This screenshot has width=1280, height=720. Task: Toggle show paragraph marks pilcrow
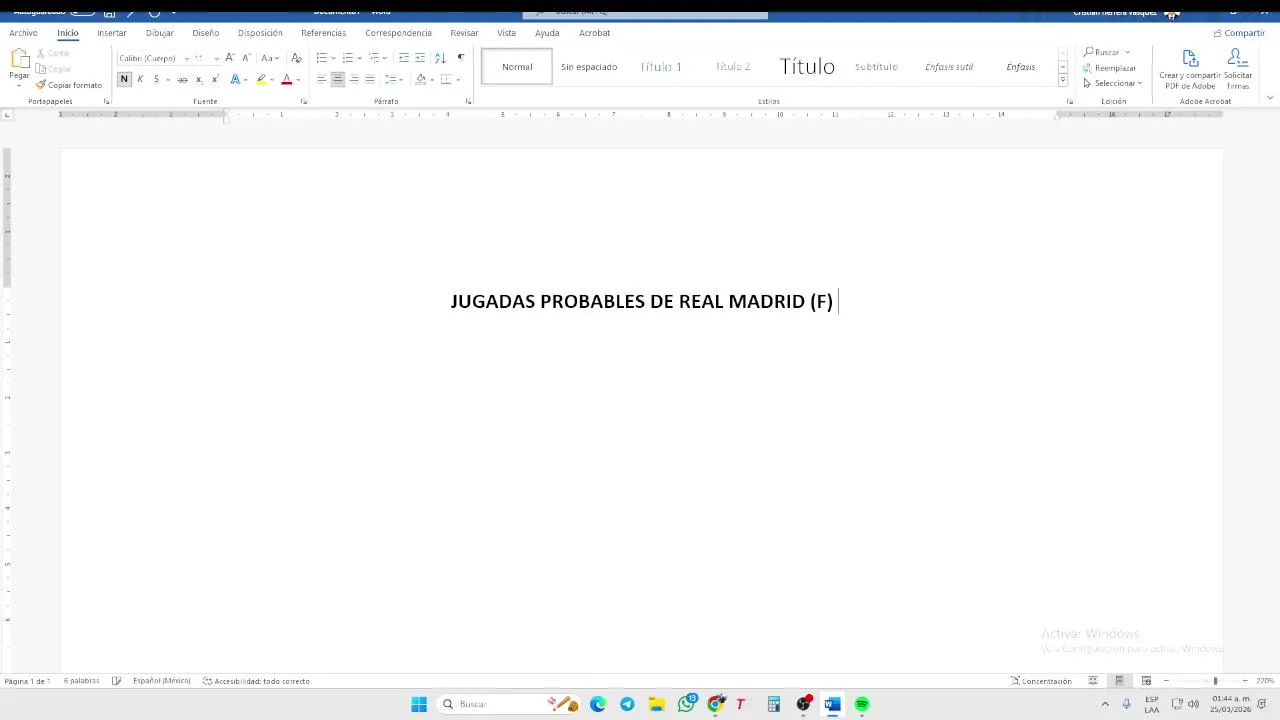coord(460,58)
